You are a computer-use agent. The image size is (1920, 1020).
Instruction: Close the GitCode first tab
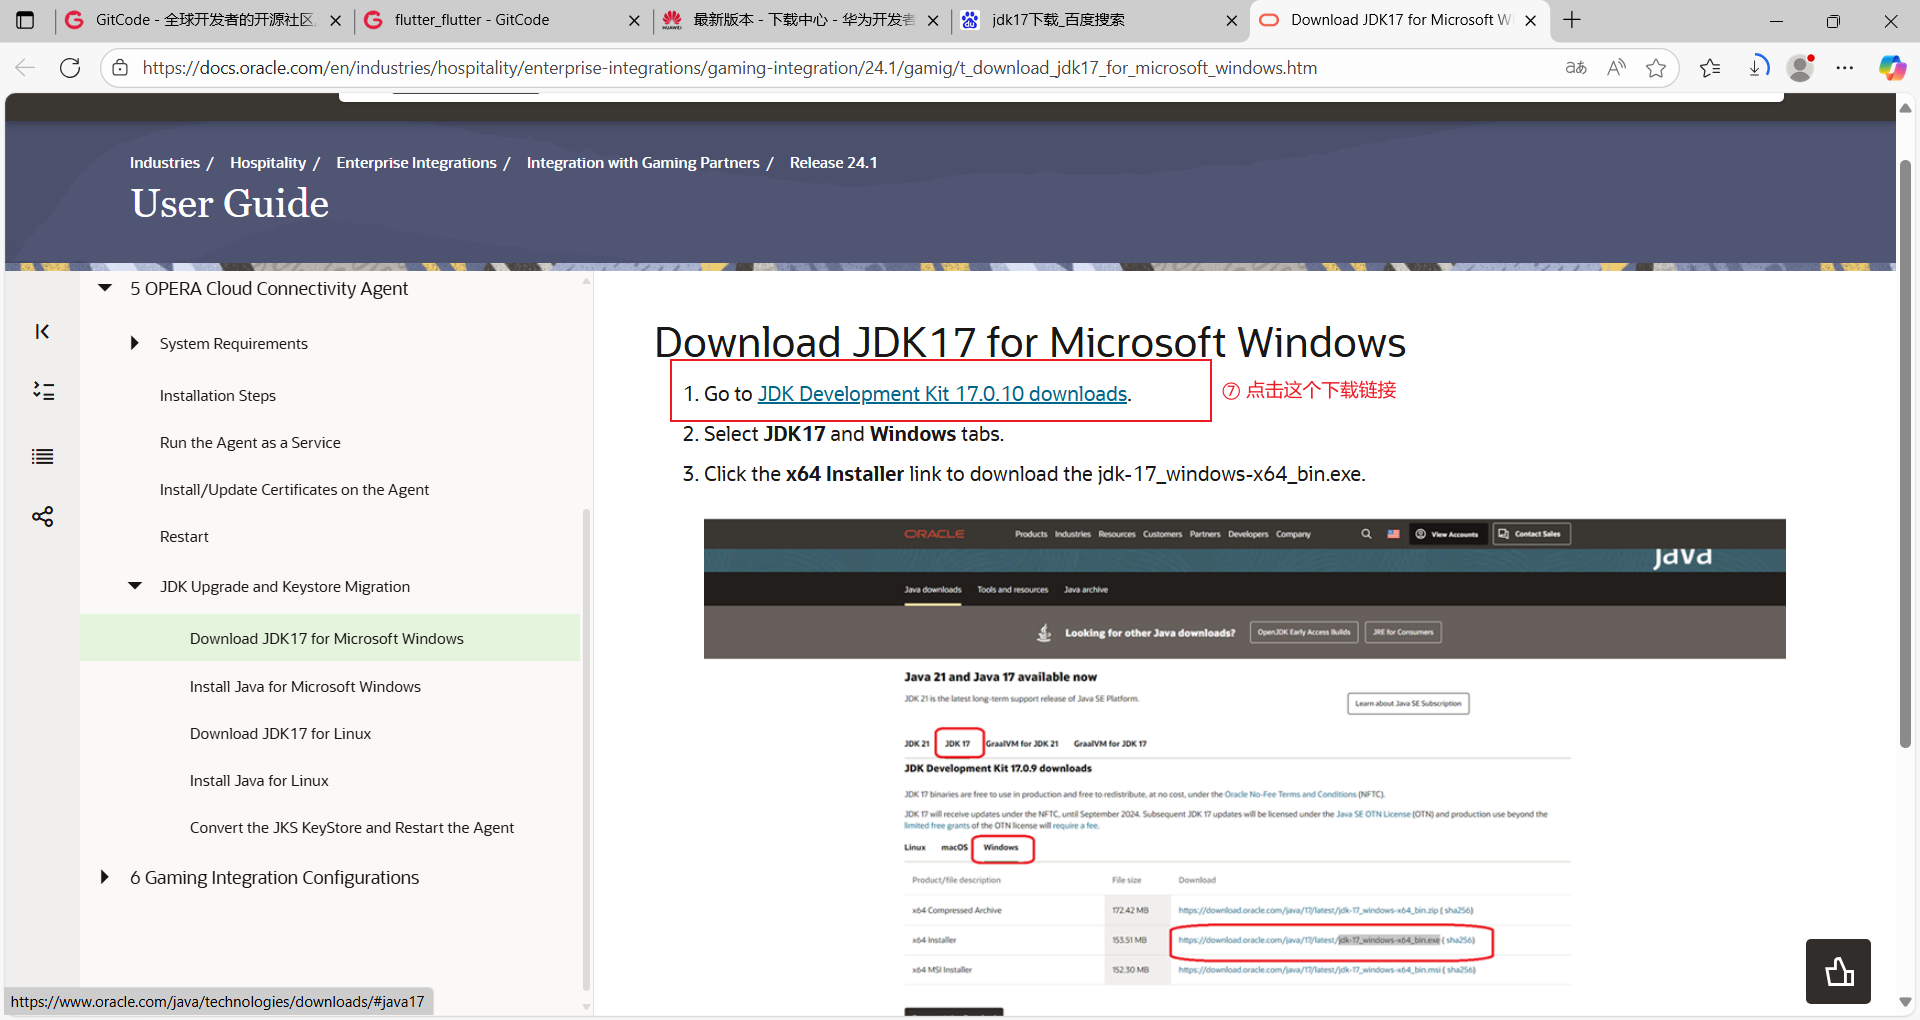tap(335, 20)
